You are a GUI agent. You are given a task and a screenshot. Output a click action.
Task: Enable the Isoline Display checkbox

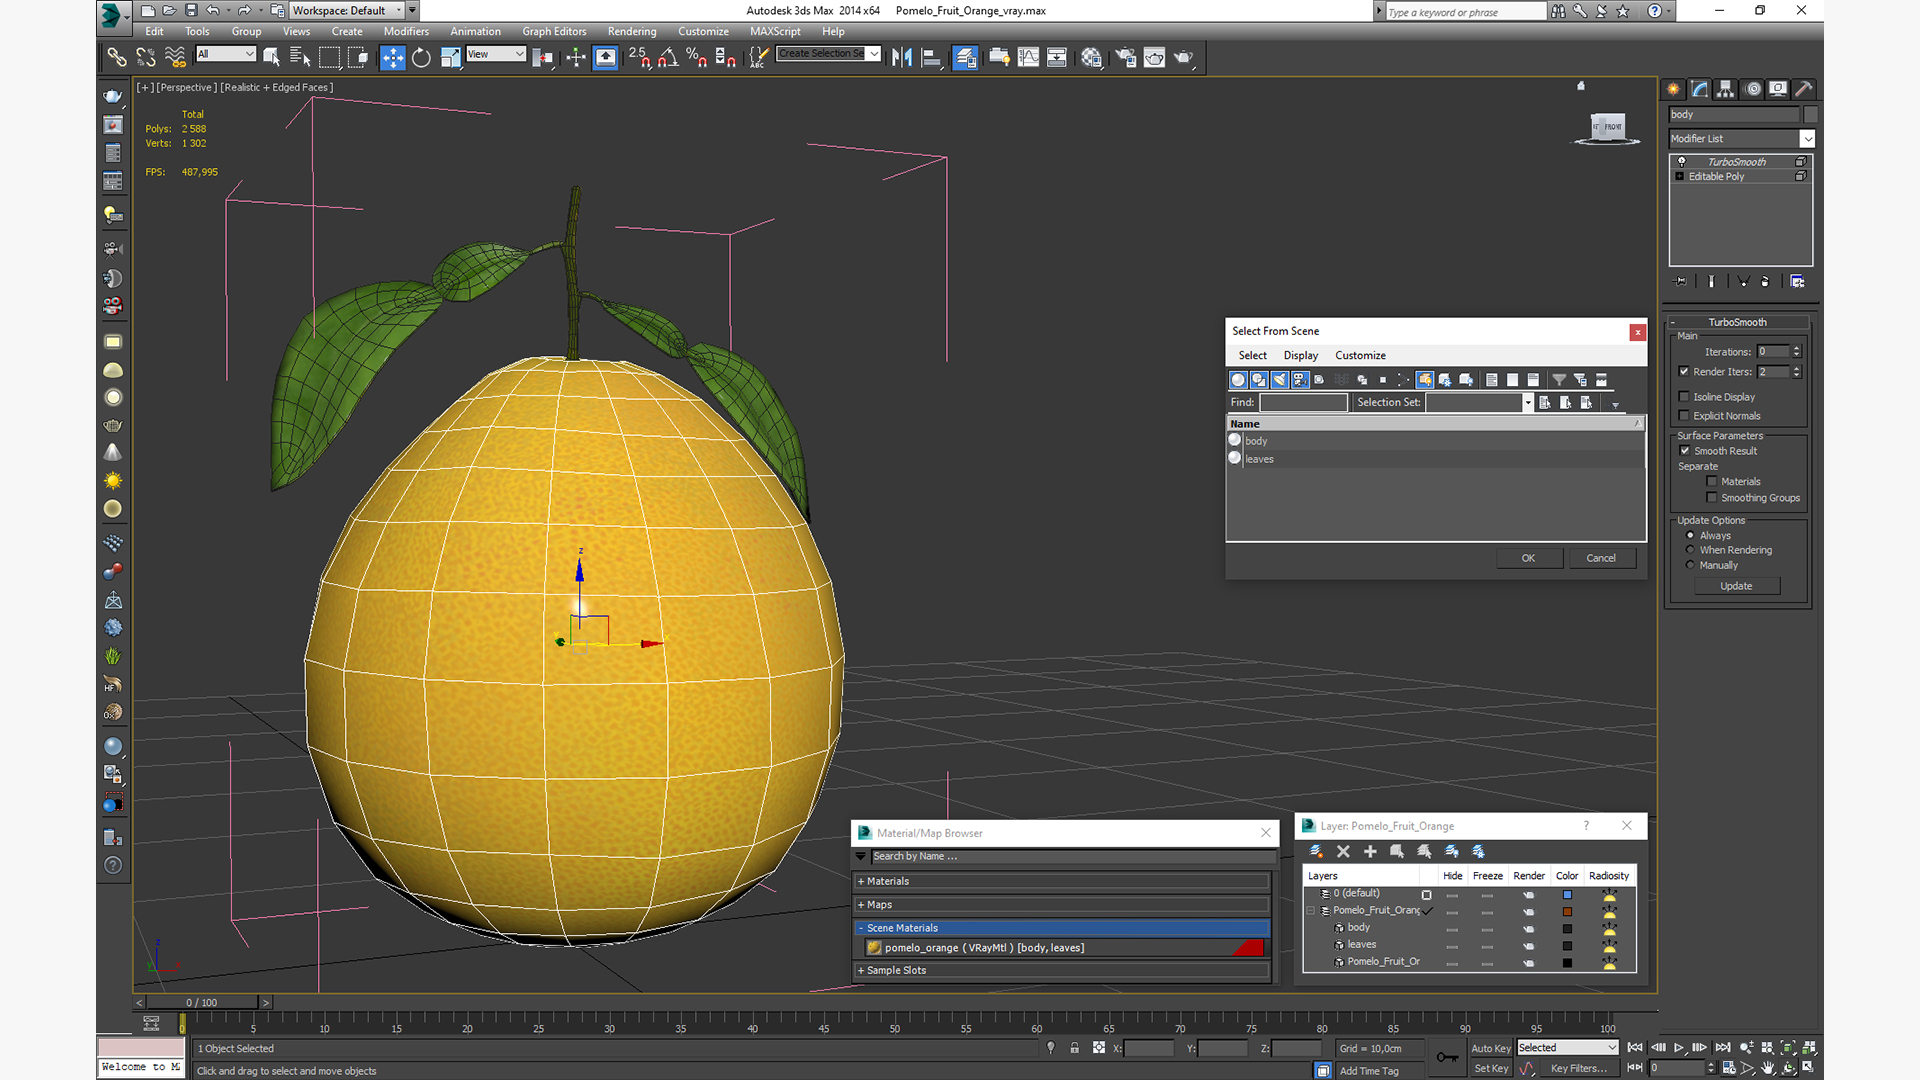tap(1684, 397)
